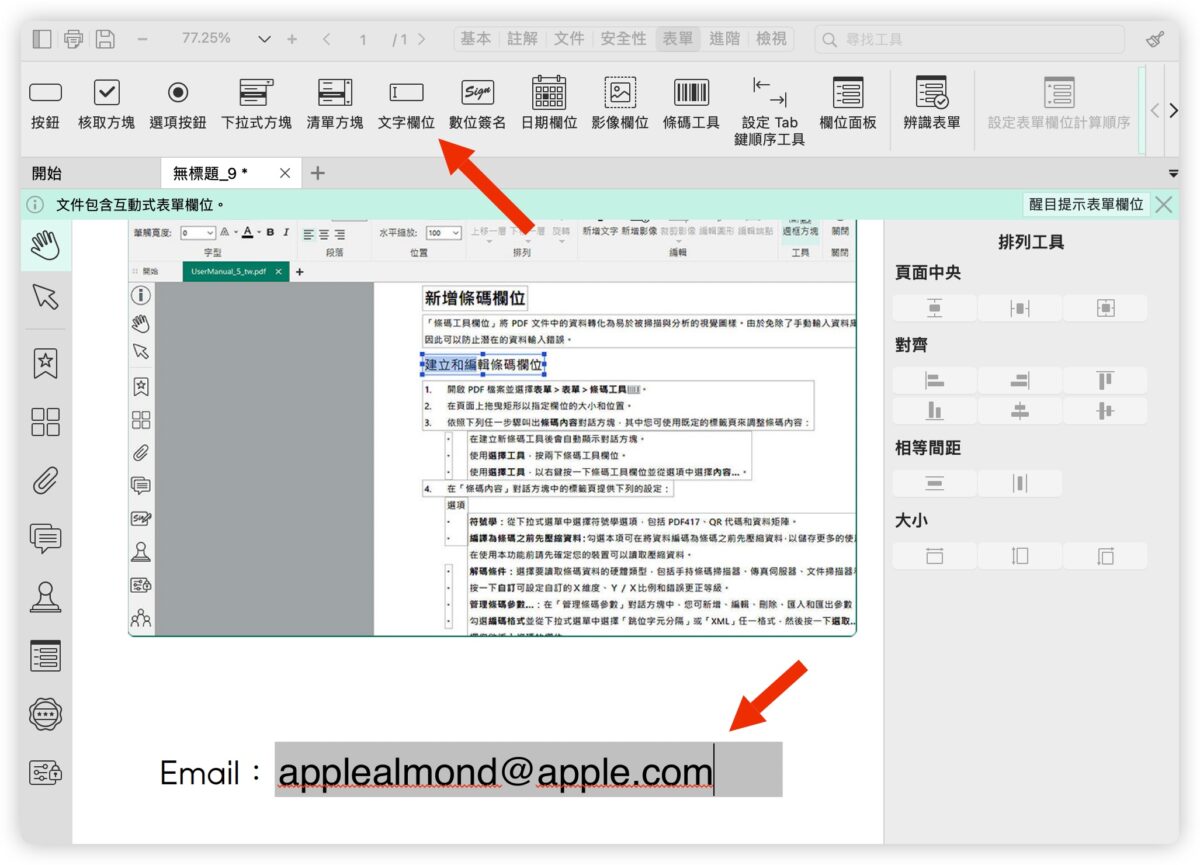The image size is (1200, 865).
Task: Select the arrow selection tool in sidebar
Action: 45,297
